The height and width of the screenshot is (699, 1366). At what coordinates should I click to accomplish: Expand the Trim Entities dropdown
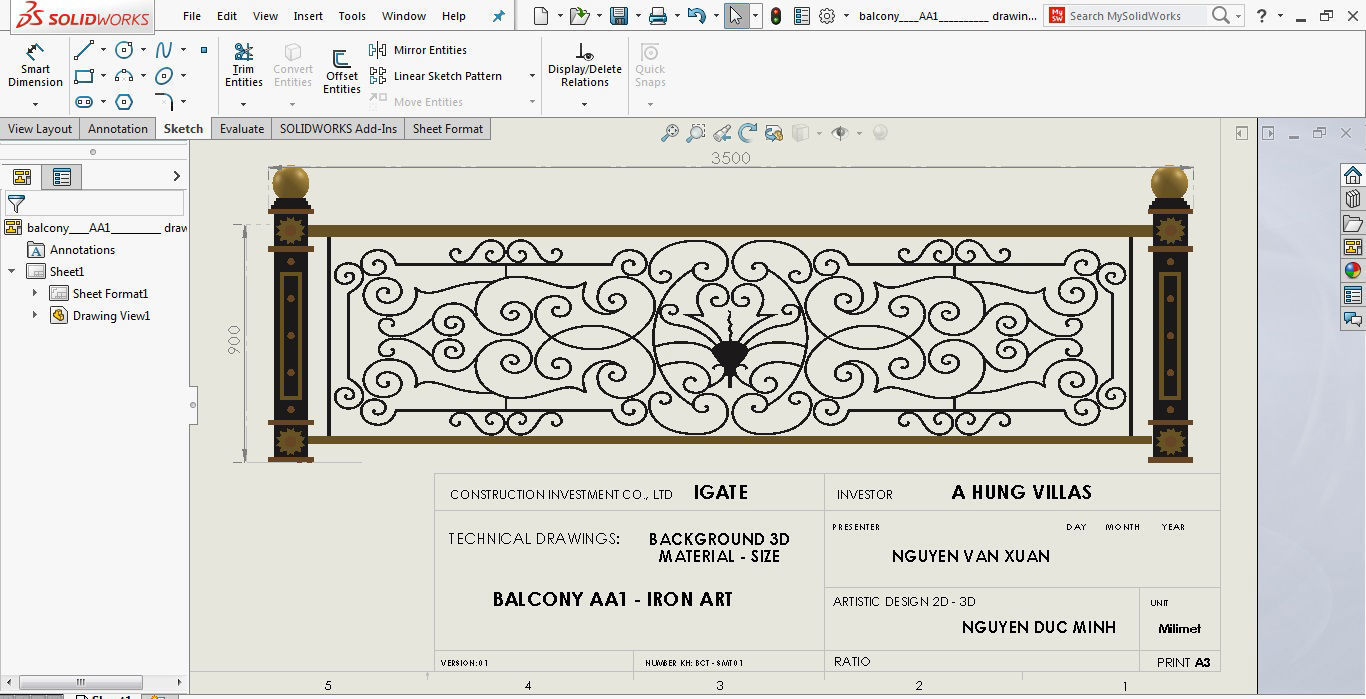tap(243, 104)
